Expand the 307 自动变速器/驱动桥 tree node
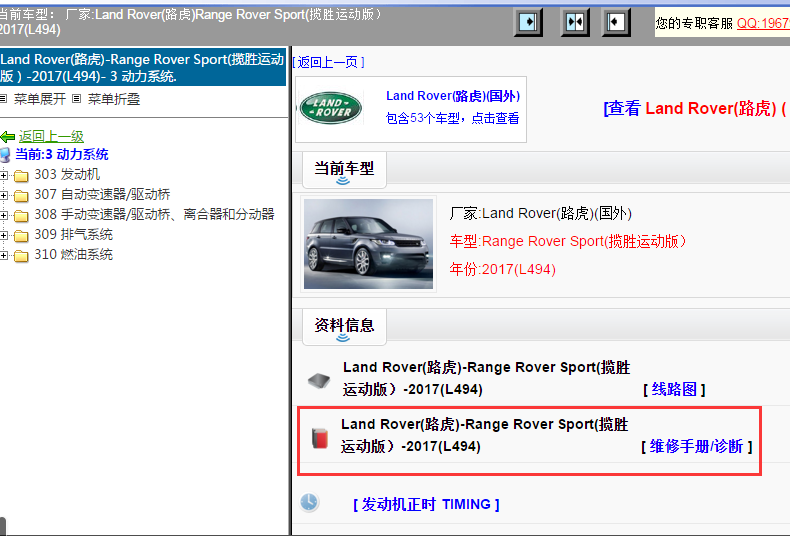 tap(4, 195)
